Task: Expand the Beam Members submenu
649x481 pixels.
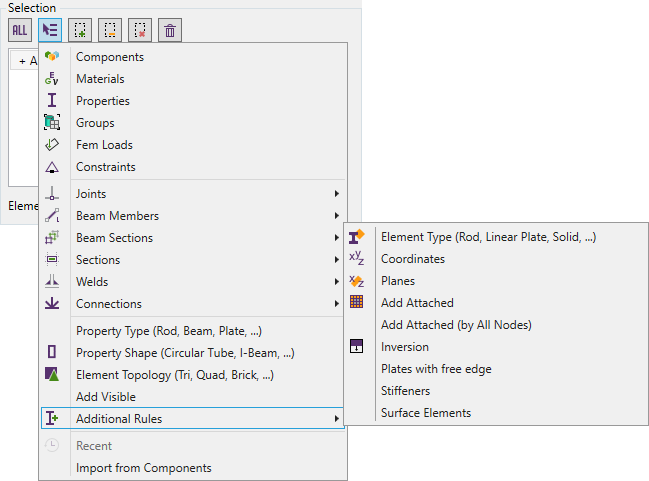Action: (x=336, y=216)
